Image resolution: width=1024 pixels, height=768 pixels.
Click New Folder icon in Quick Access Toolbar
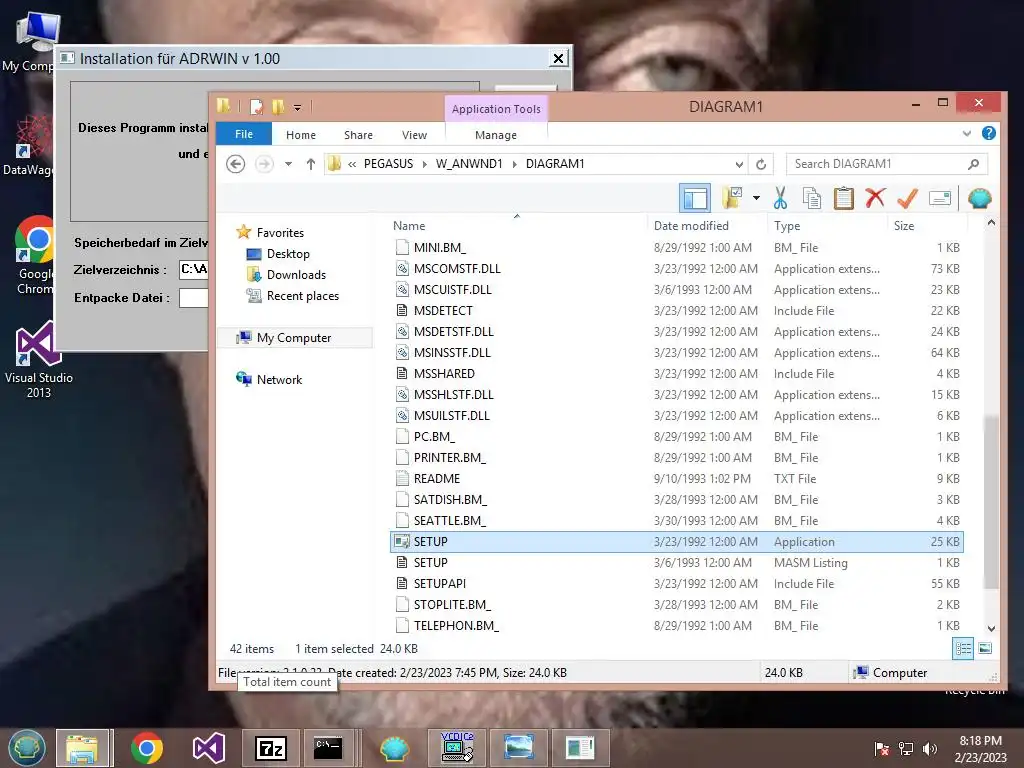(x=278, y=106)
